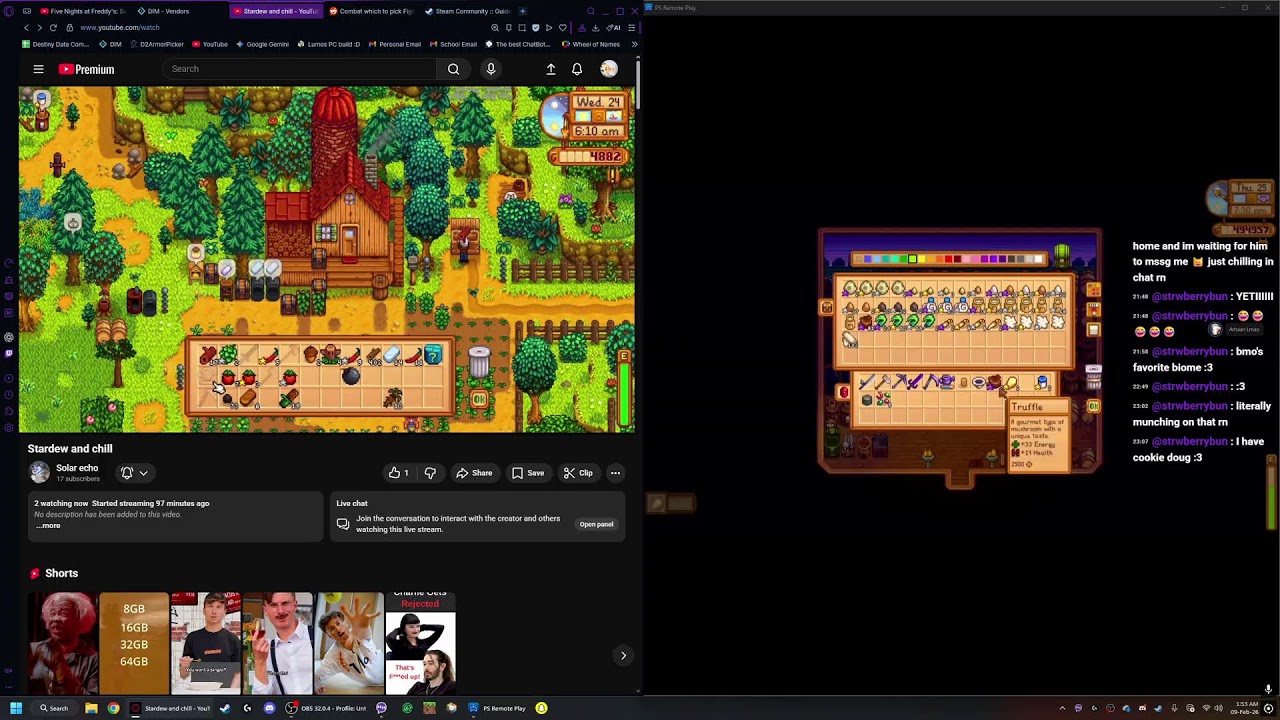This screenshot has width=1280, height=720.
Task: Open Destiny Data Compendium bookmark
Action: point(56,44)
